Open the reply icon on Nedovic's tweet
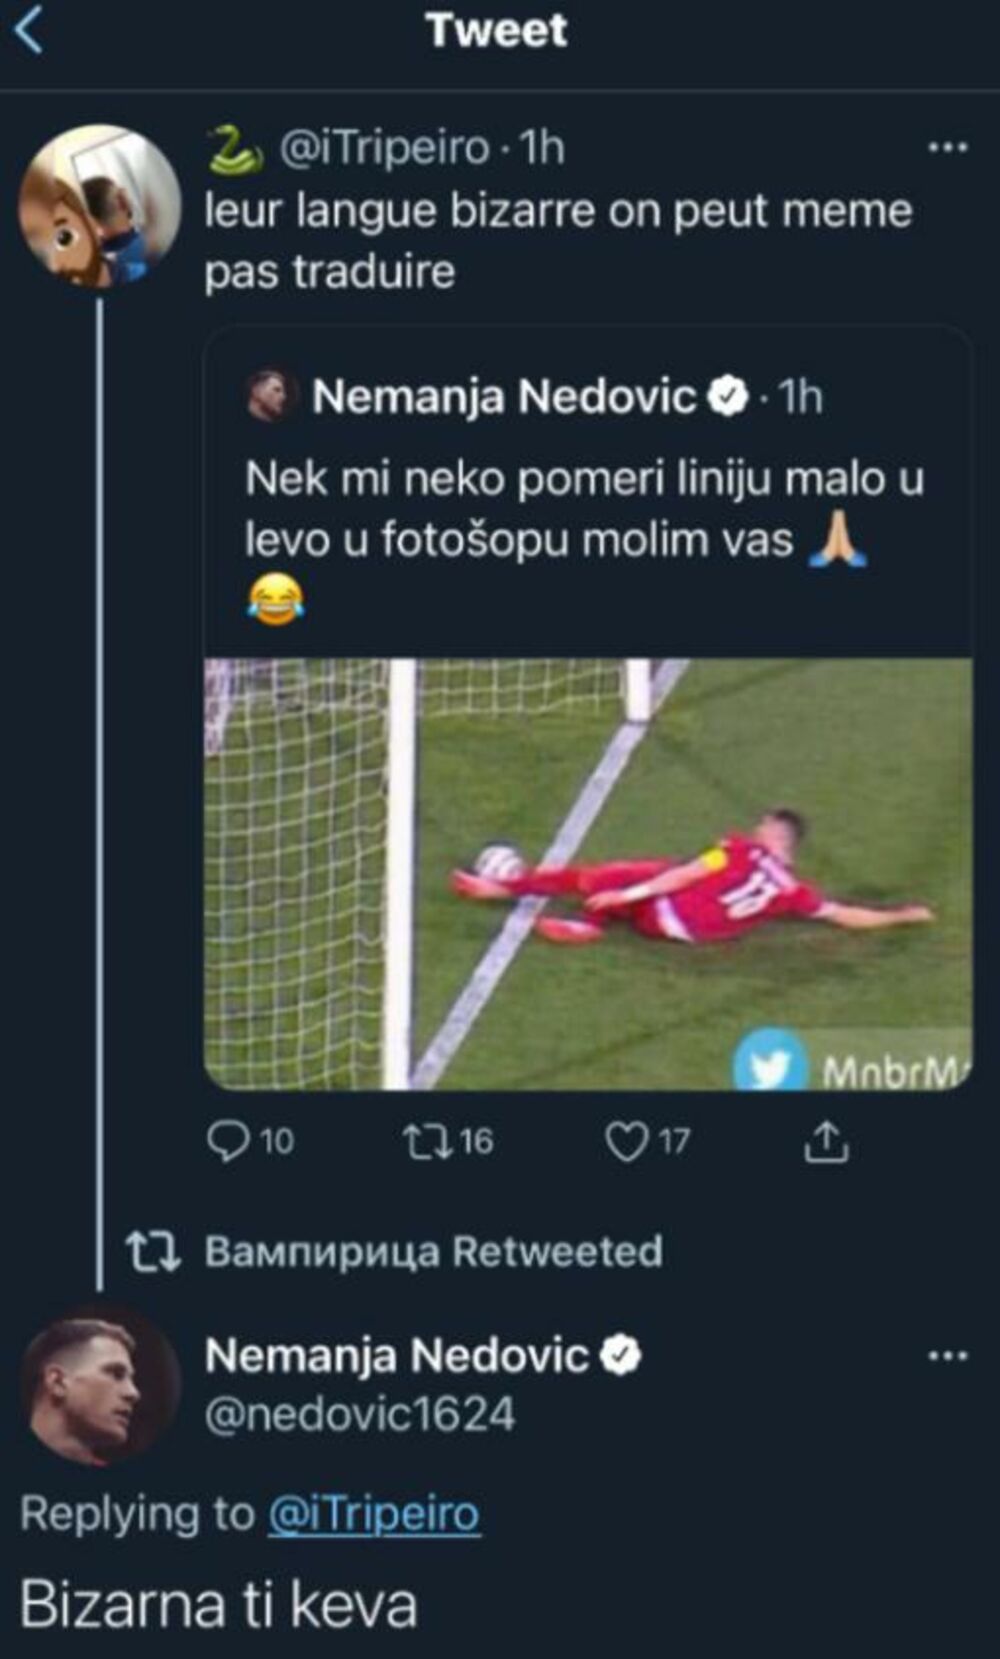Screen dimensions: 1000x1659 (231, 1141)
